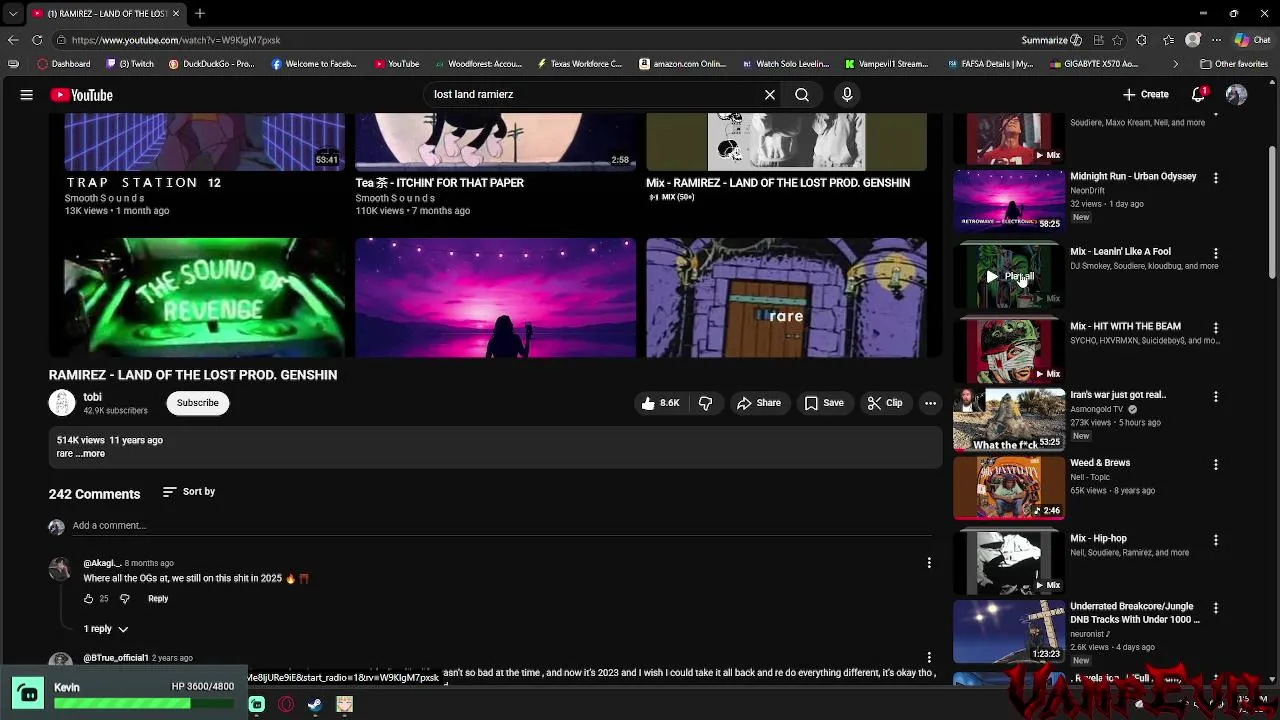Click the browser address bar URL
The width and height of the screenshot is (1280, 720).
[176, 40]
